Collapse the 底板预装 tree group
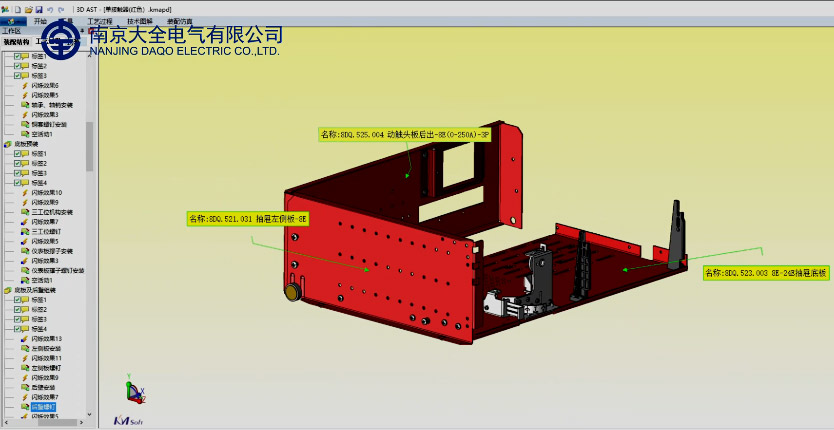834x430 pixels. click(x=5, y=144)
